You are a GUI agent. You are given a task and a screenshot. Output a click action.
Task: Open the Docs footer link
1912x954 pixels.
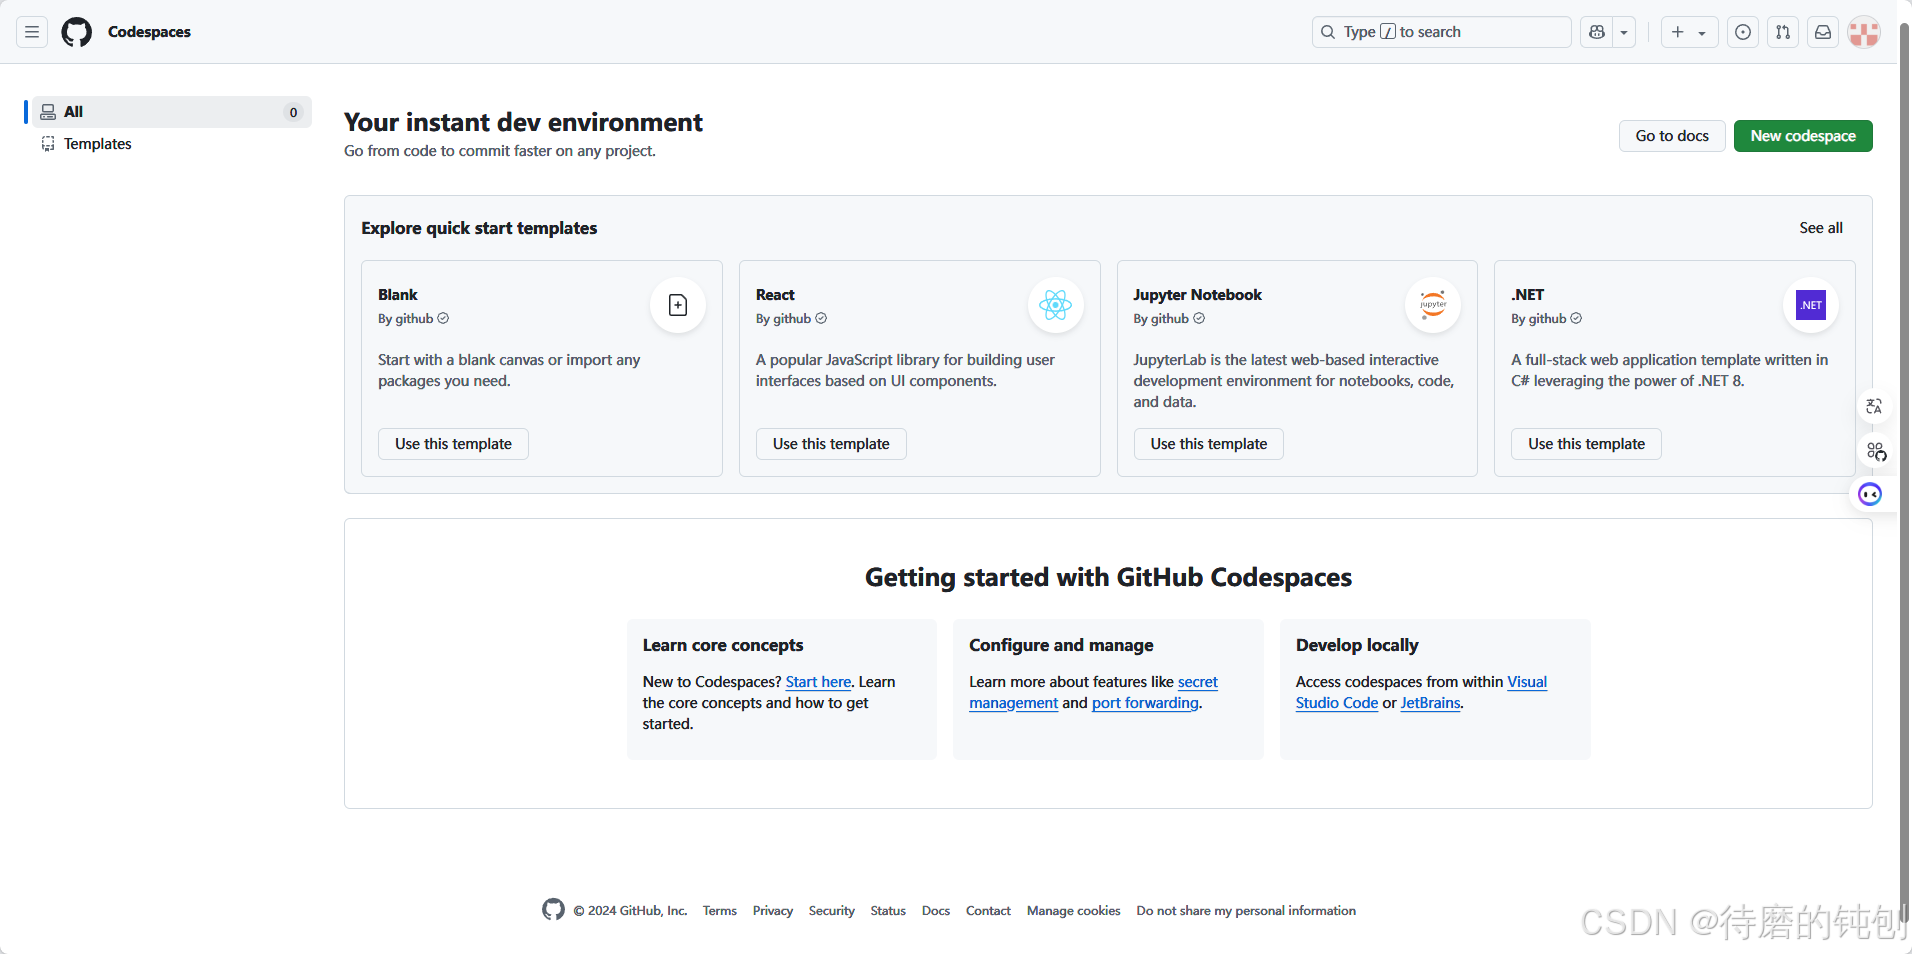click(x=936, y=911)
